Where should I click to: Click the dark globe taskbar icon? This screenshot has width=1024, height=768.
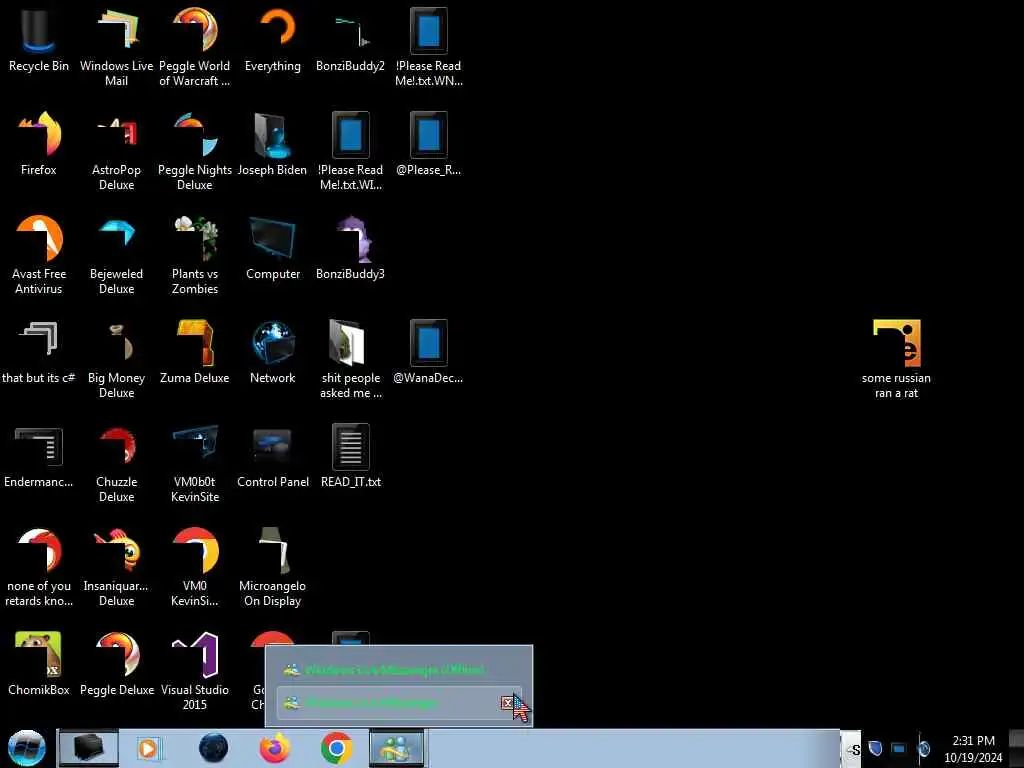pyautogui.click(x=214, y=748)
